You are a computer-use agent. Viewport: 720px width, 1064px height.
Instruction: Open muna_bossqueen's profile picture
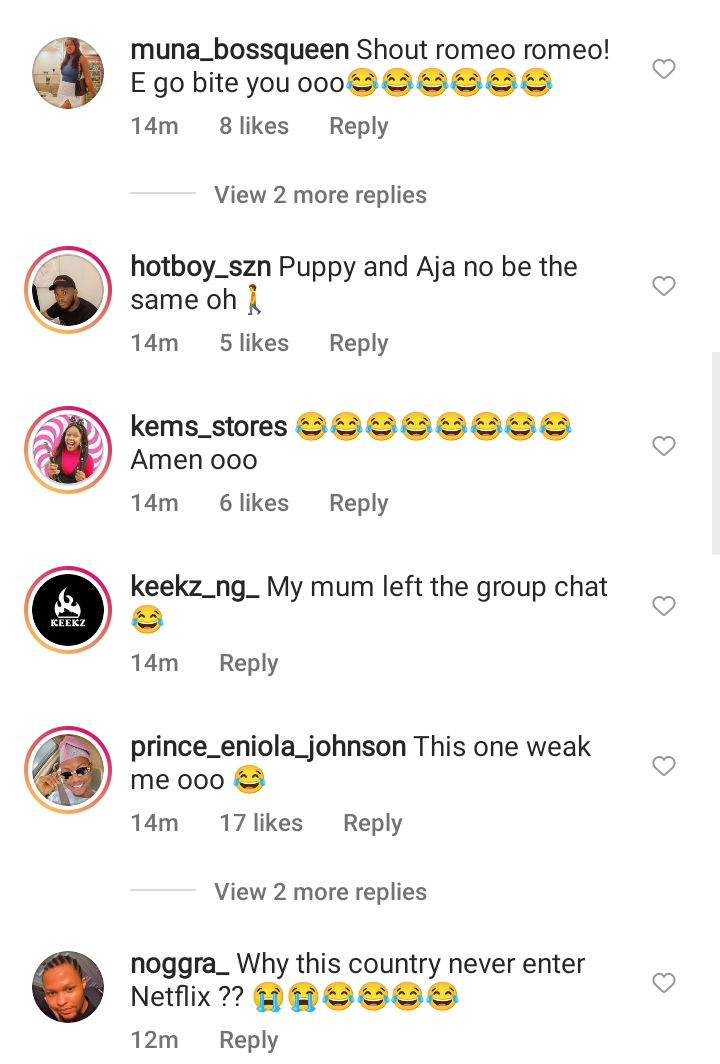pyautogui.click(x=68, y=72)
